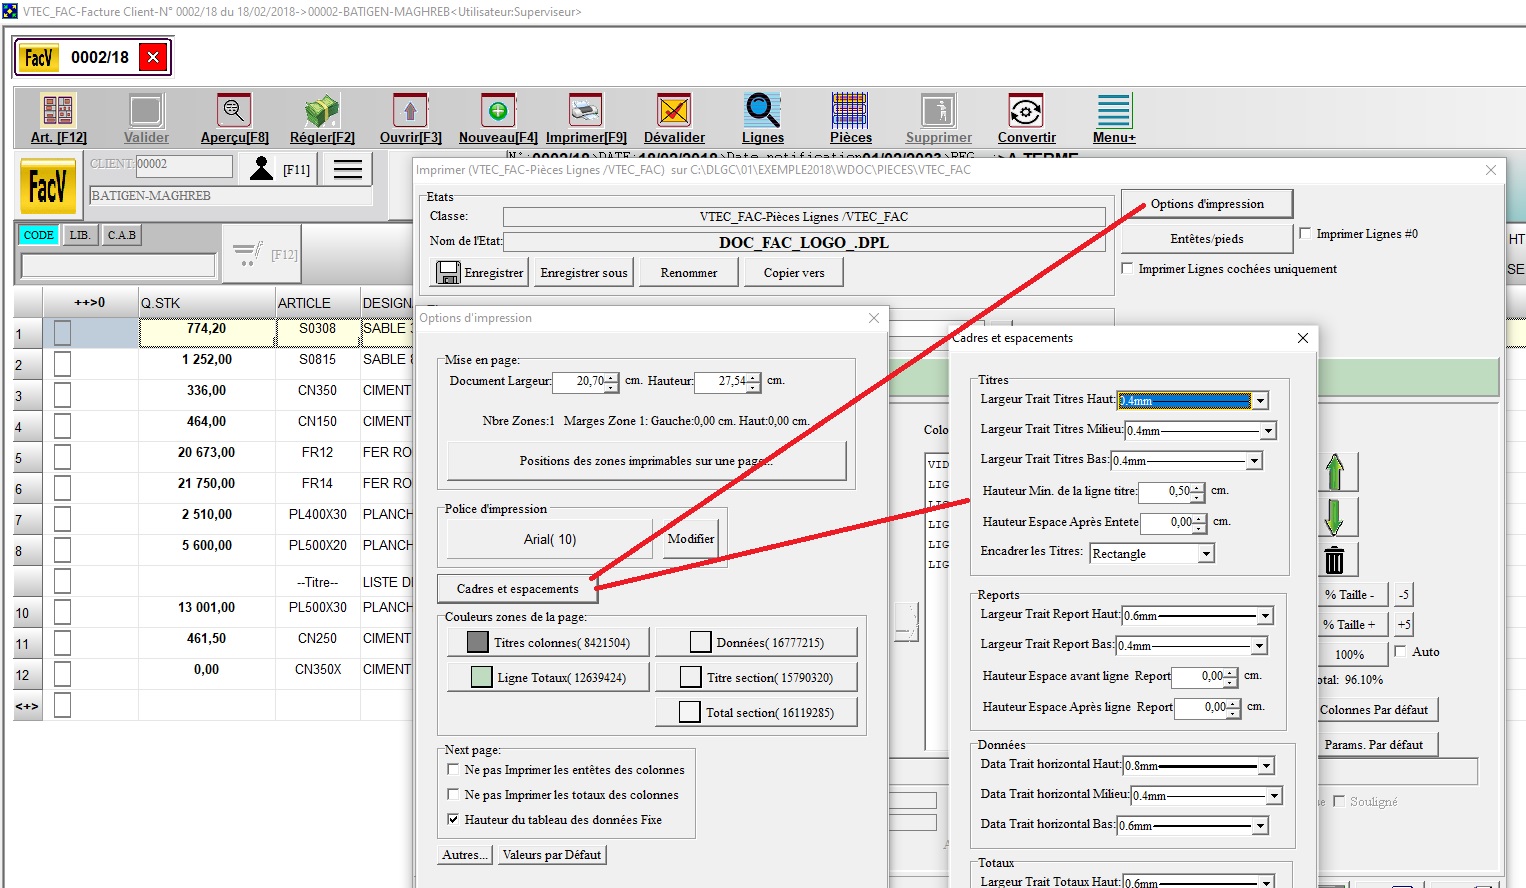Viewport: 1526px width, 888px height.
Task: Create new document with Nouveau[F4] icon
Action: click(x=498, y=110)
